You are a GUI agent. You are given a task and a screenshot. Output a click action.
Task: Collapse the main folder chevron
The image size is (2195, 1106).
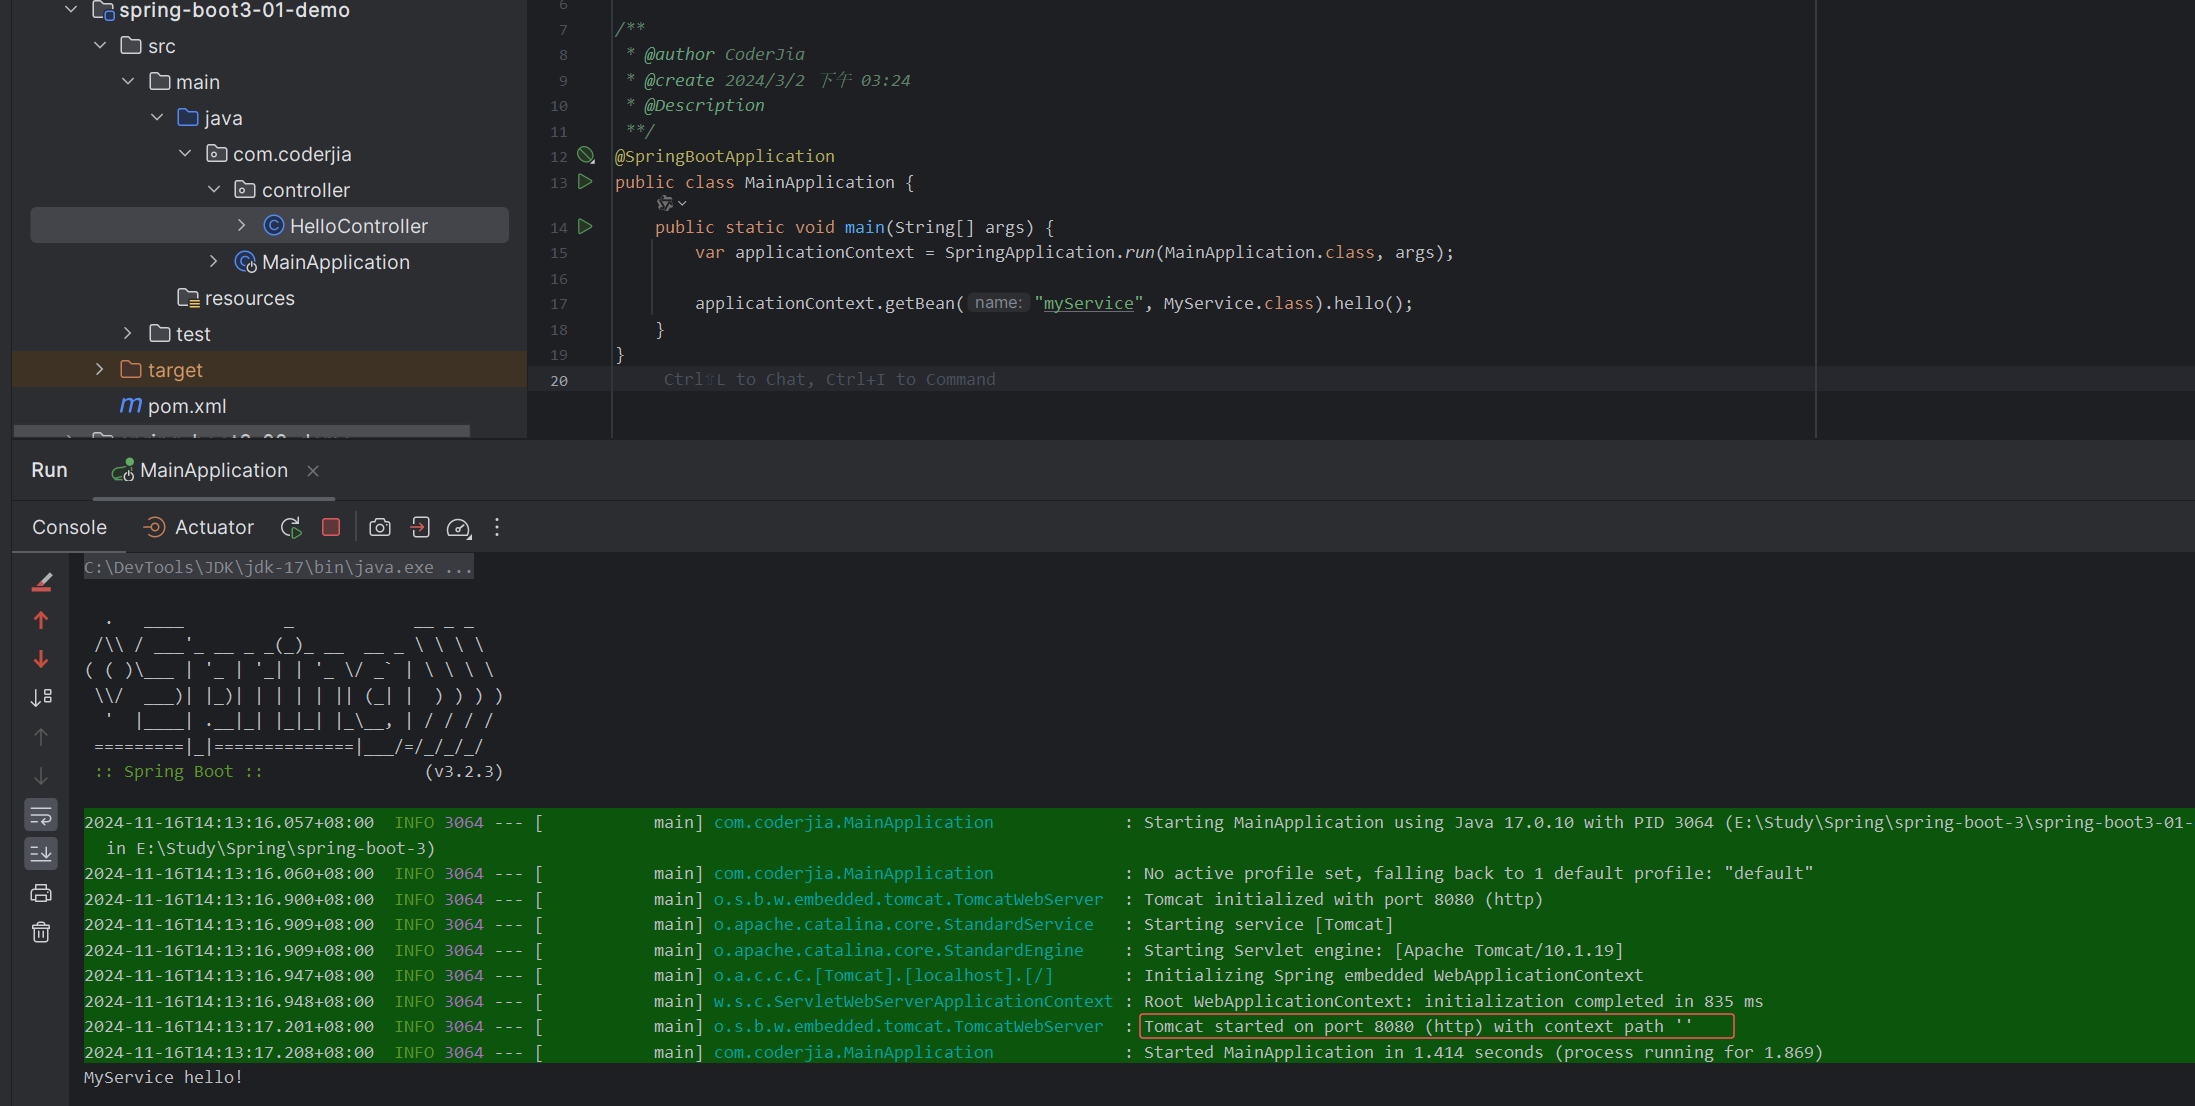[x=128, y=82]
